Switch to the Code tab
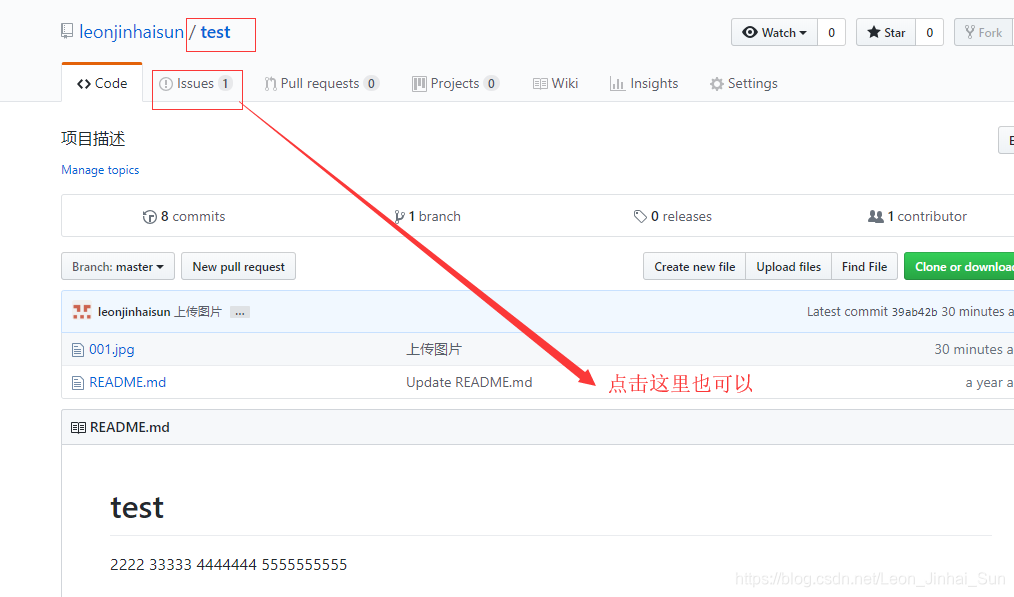This screenshot has height=597, width=1014. click(x=102, y=83)
